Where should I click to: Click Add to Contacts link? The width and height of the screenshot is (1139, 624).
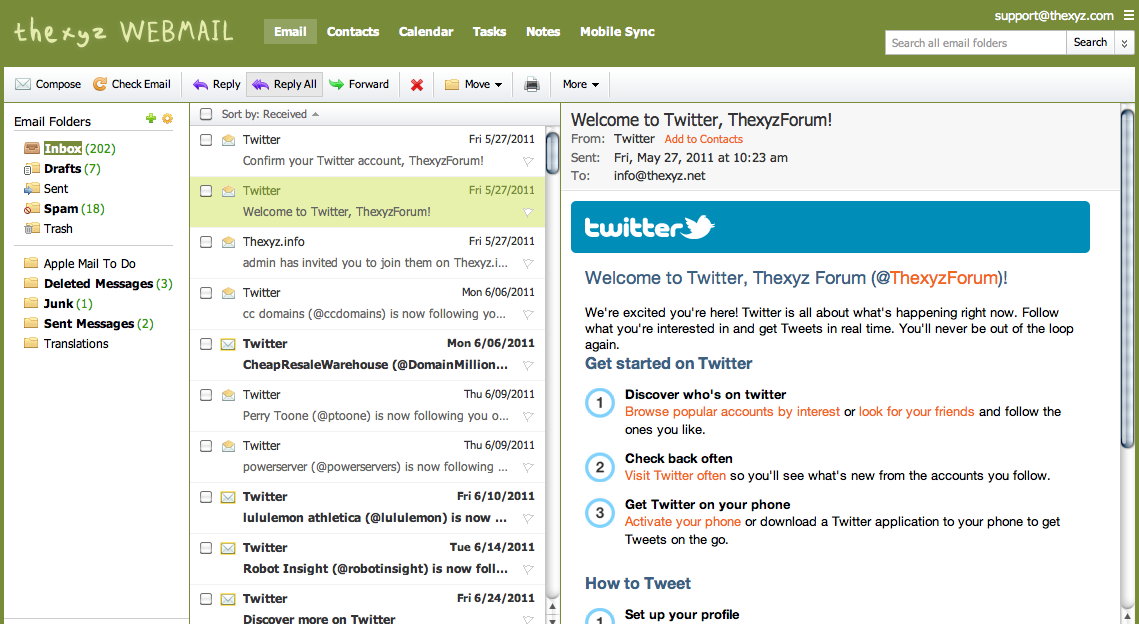click(704, 139)
